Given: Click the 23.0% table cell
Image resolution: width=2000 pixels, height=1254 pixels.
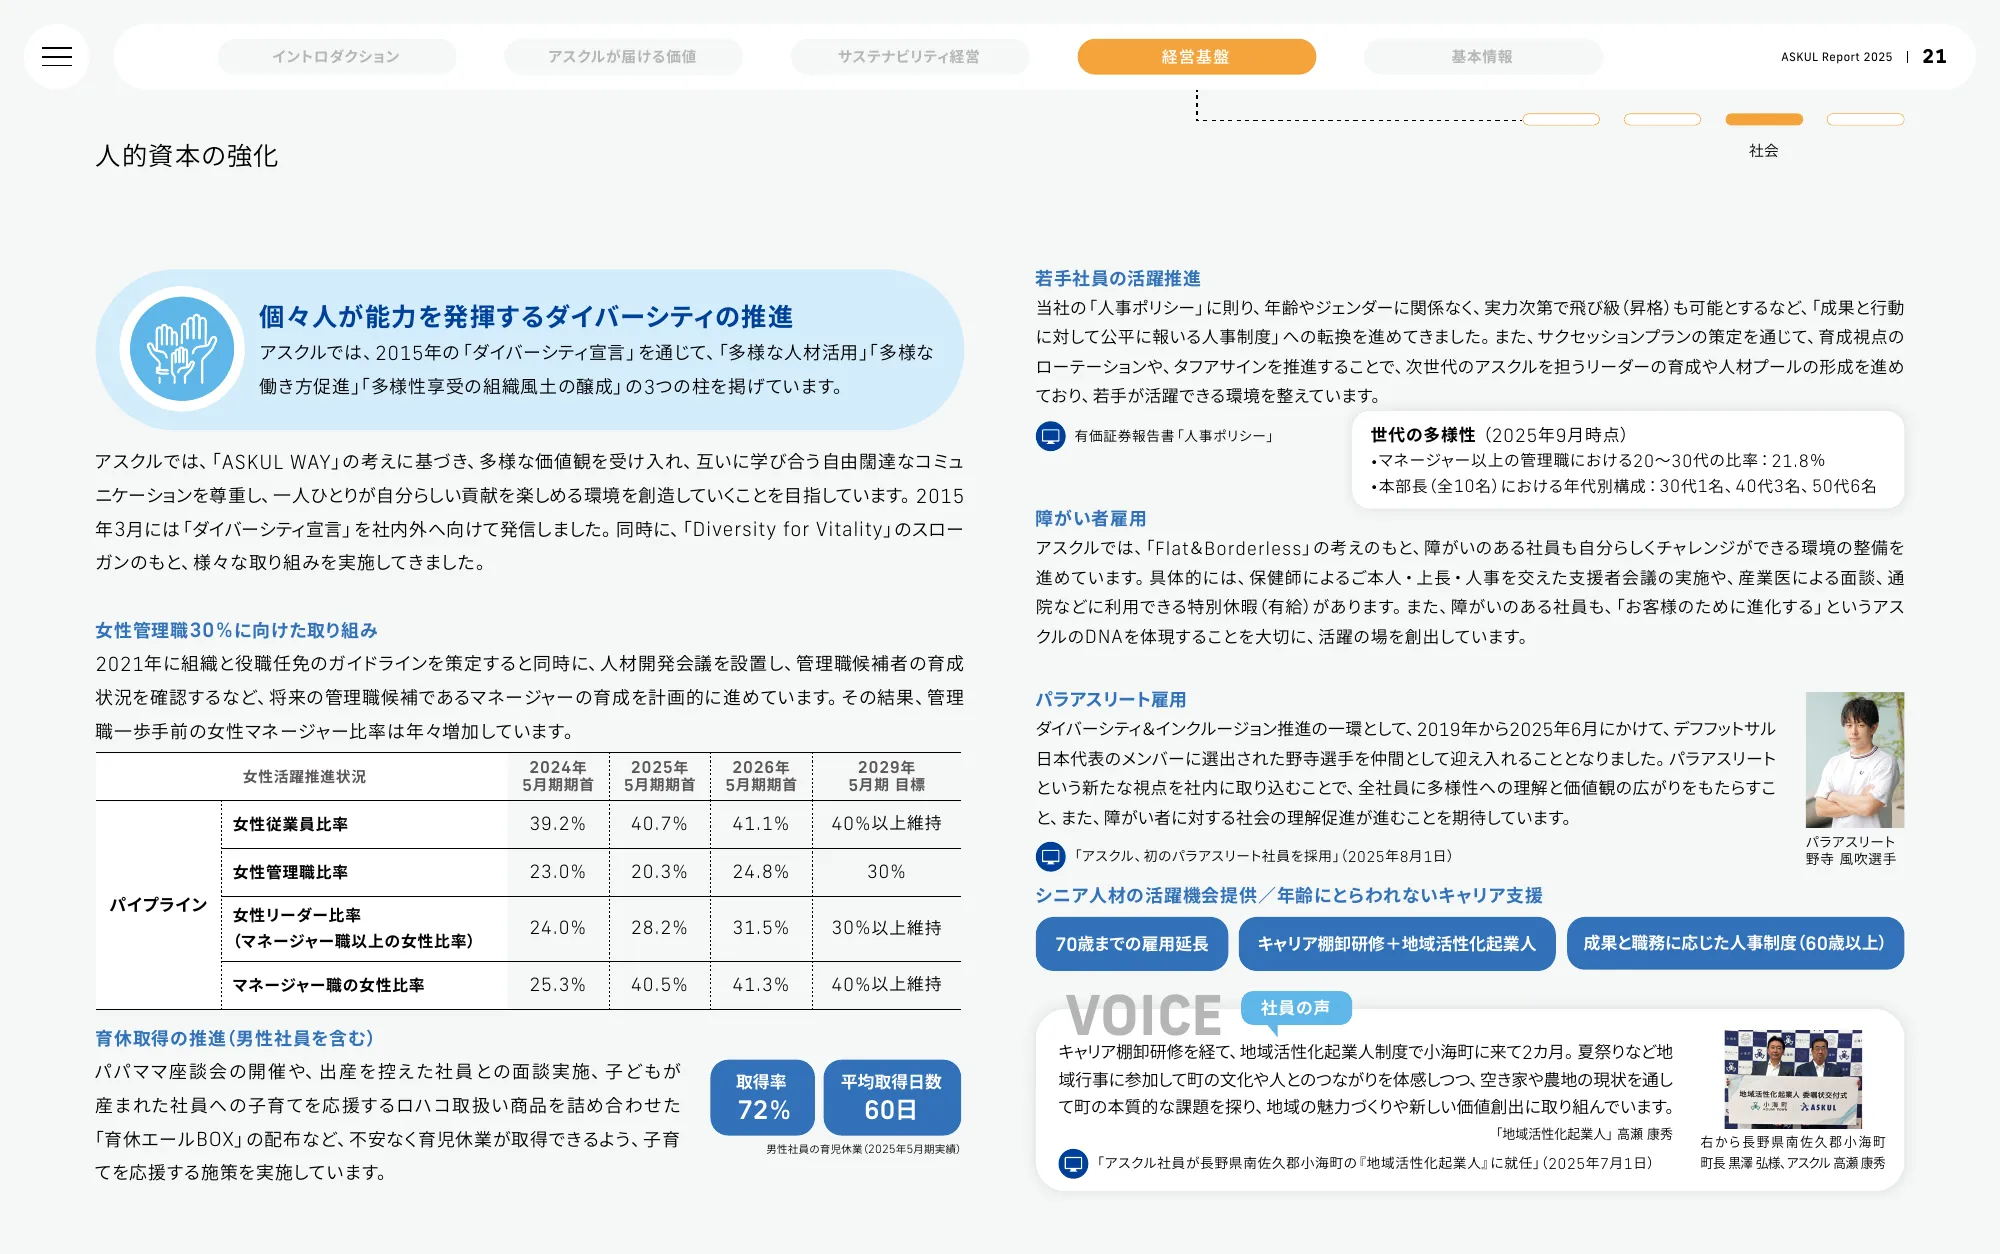Looking at the screenshot, I should (558, 873).
